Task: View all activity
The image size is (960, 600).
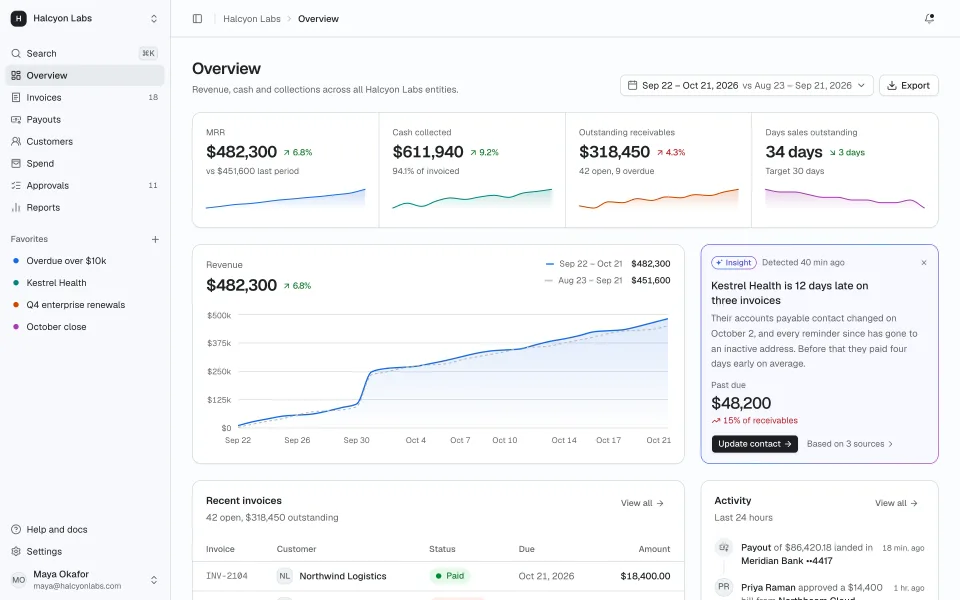Action: click(x=896, y=503)
